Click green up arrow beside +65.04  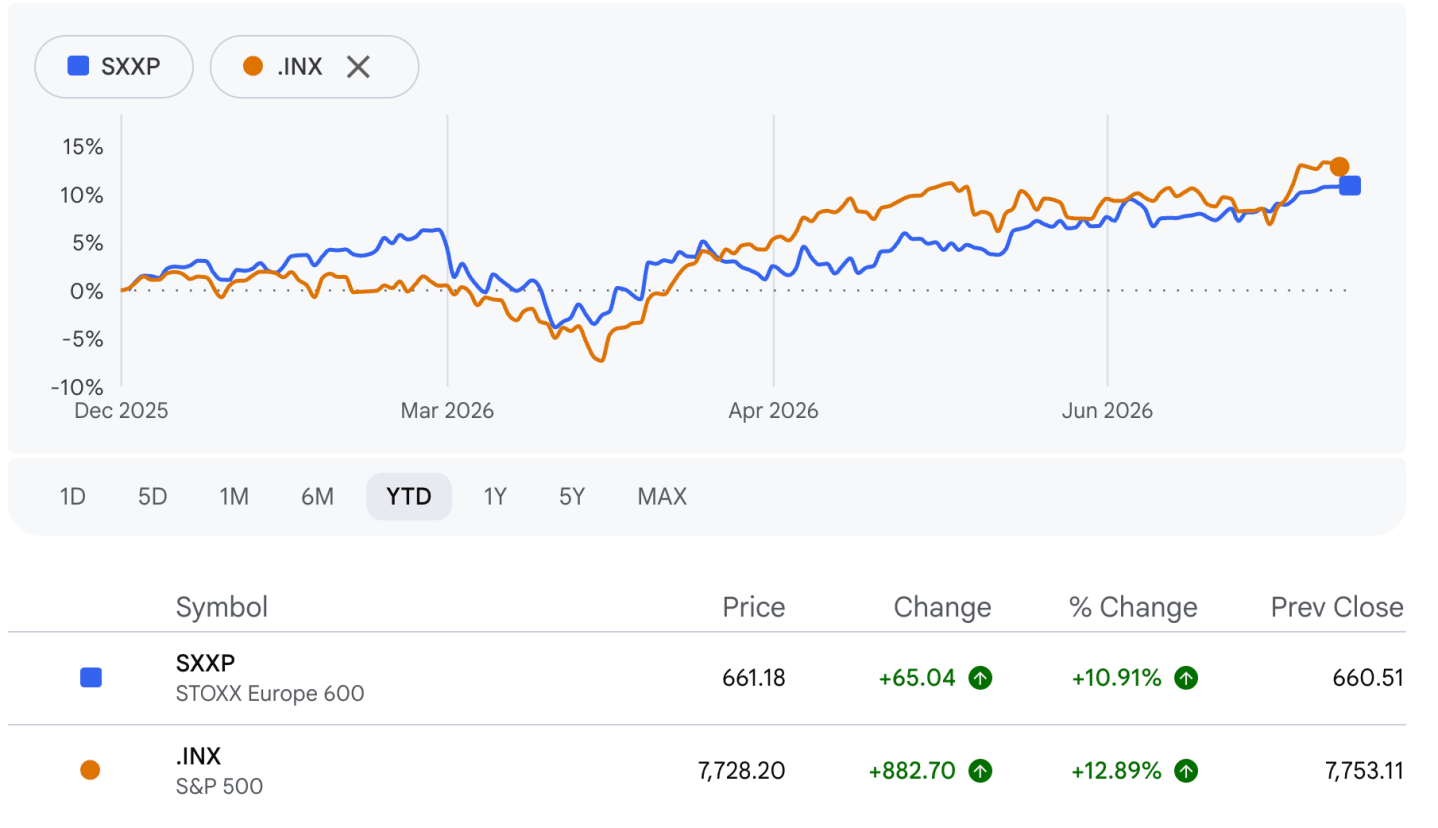coord(981,678)
